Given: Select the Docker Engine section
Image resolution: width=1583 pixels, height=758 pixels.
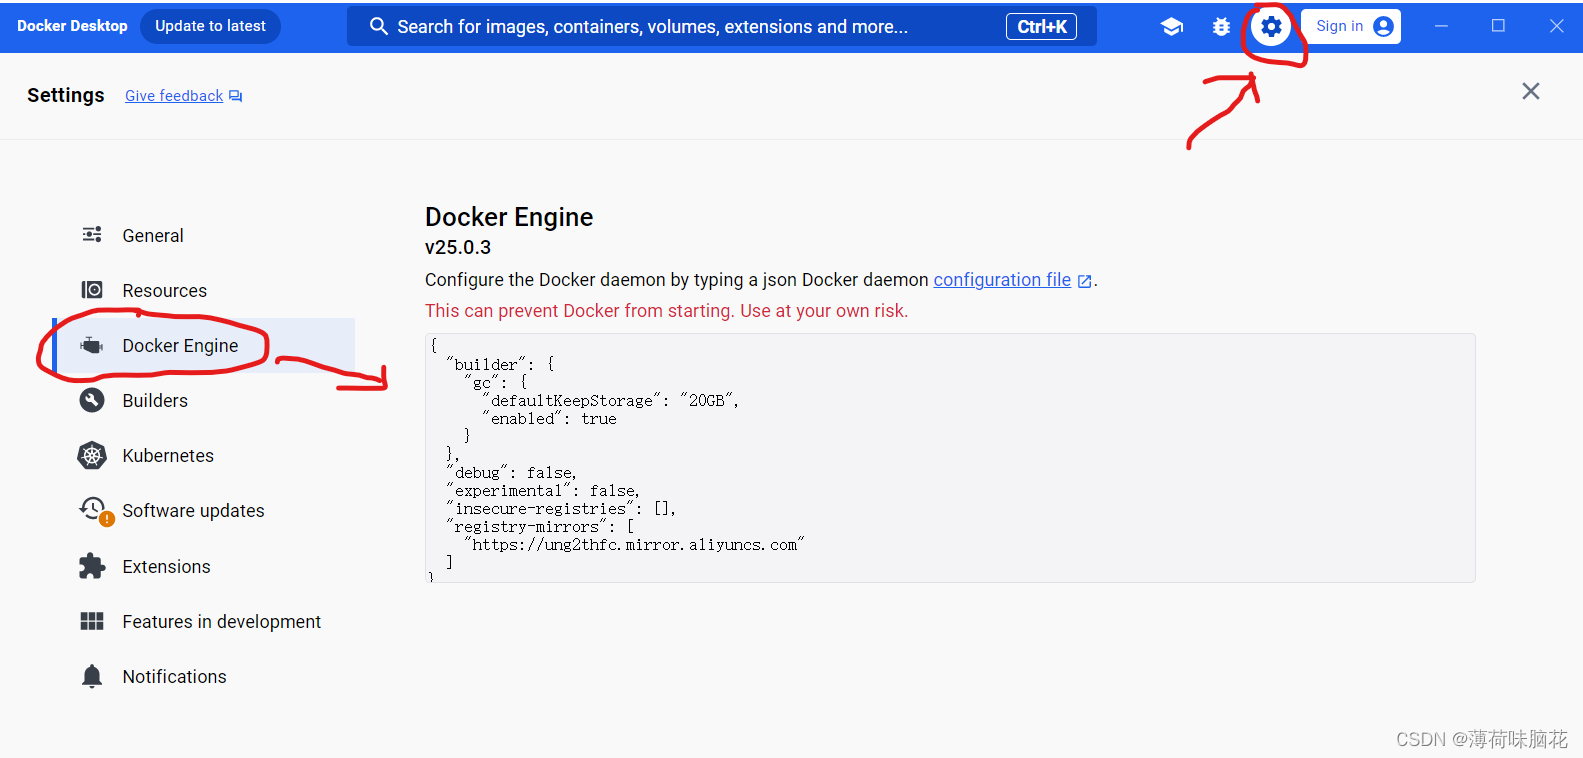Looking at the screenshot, I should pyautogui.click(x=205, y=345).
